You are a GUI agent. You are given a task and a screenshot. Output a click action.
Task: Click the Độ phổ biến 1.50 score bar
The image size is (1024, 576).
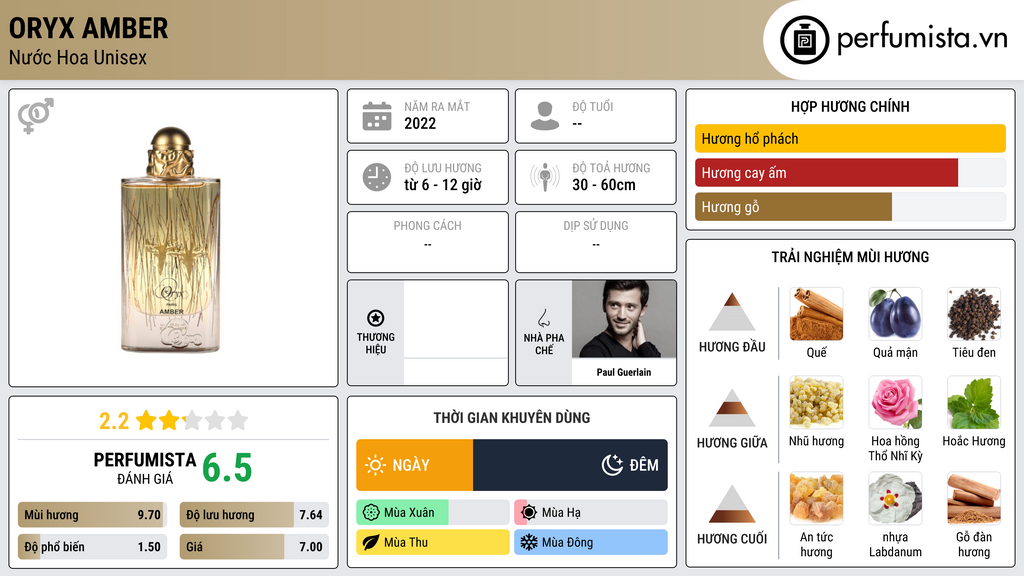click(92, 547)
